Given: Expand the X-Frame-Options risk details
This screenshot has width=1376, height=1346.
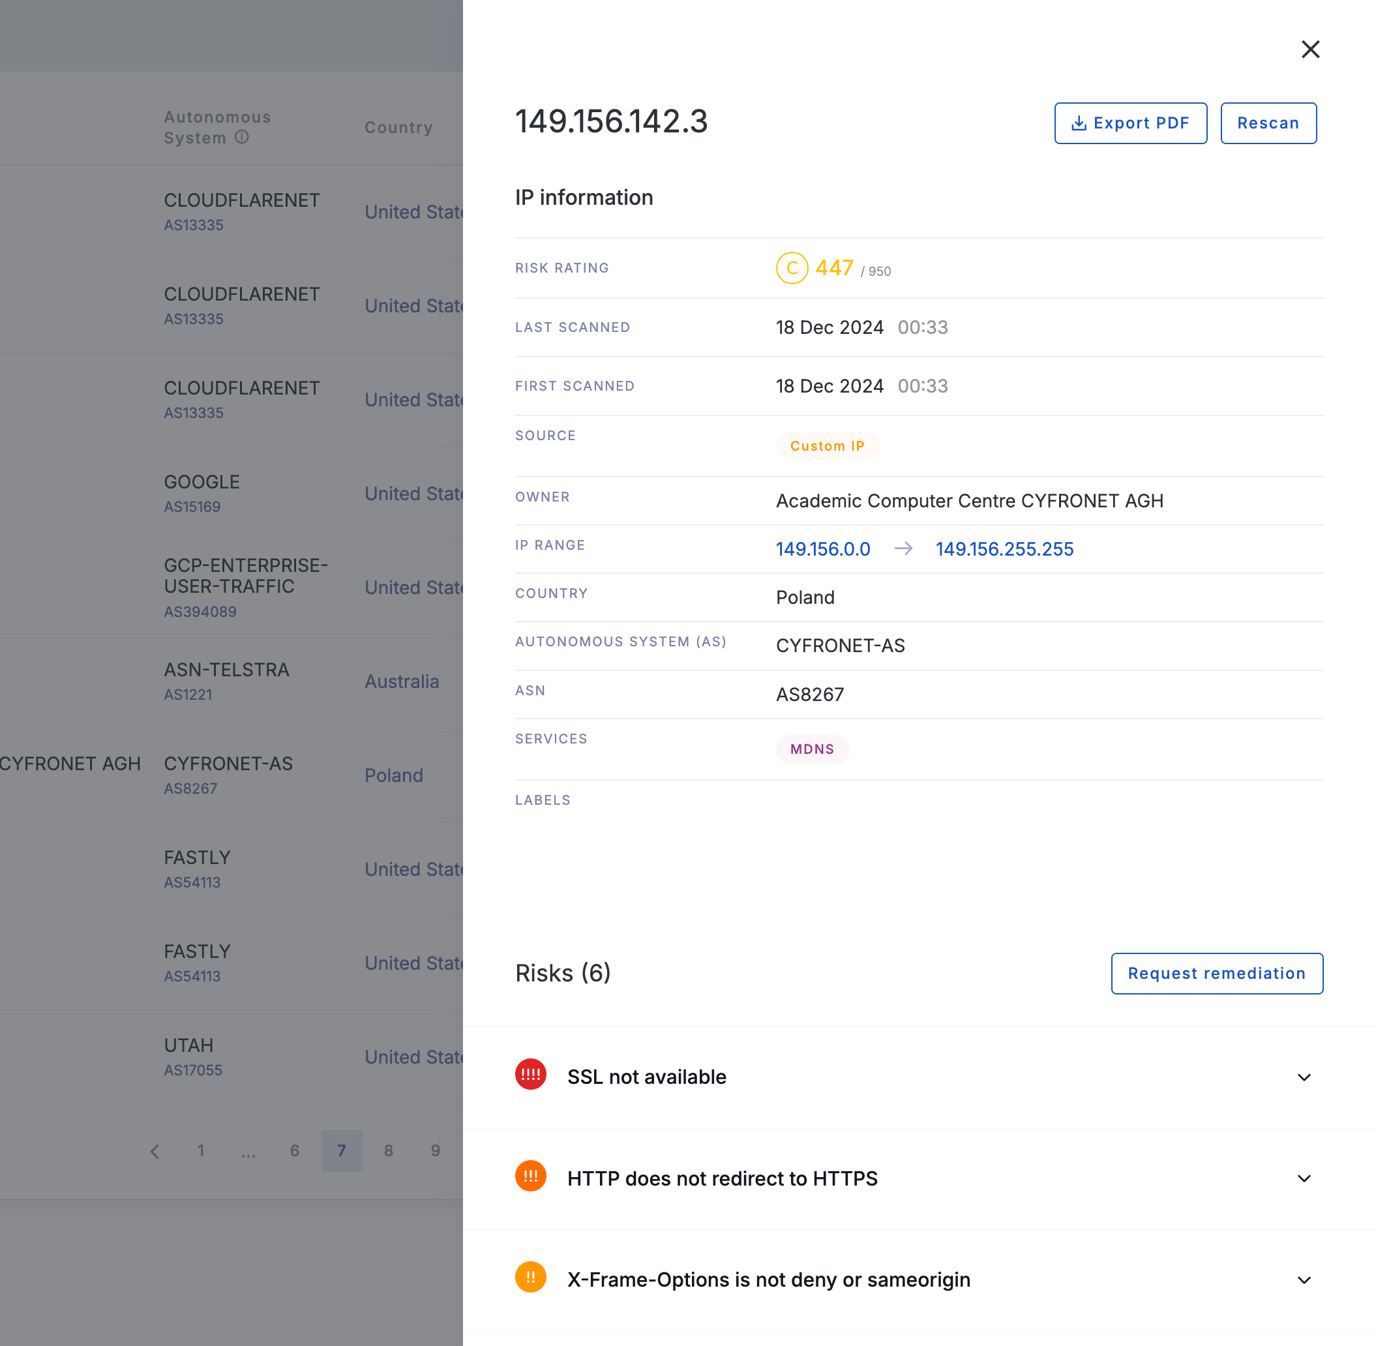Looking at the screenshot, I should (1303, 1280).
